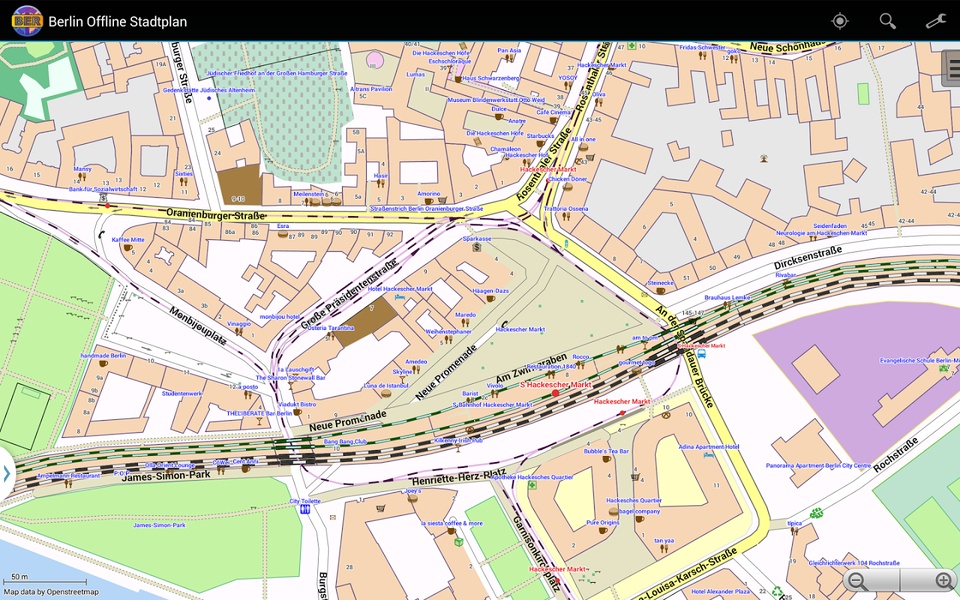Viewport: 960px width, 600px height.
Task: Select the Weihenstephaner restaurant cutlery icon
Action: click(449, 339)
